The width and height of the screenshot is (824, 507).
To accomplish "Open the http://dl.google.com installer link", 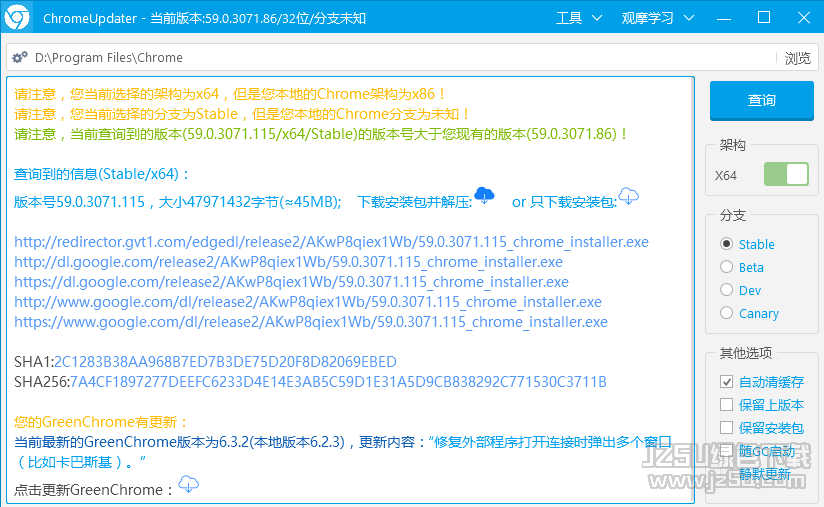I will [289, 262].
